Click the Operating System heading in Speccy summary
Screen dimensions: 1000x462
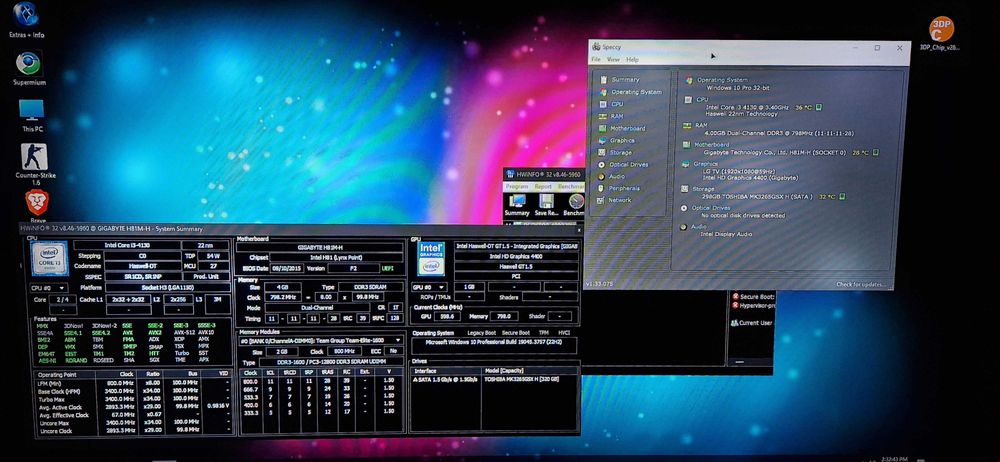pos(722,80)
